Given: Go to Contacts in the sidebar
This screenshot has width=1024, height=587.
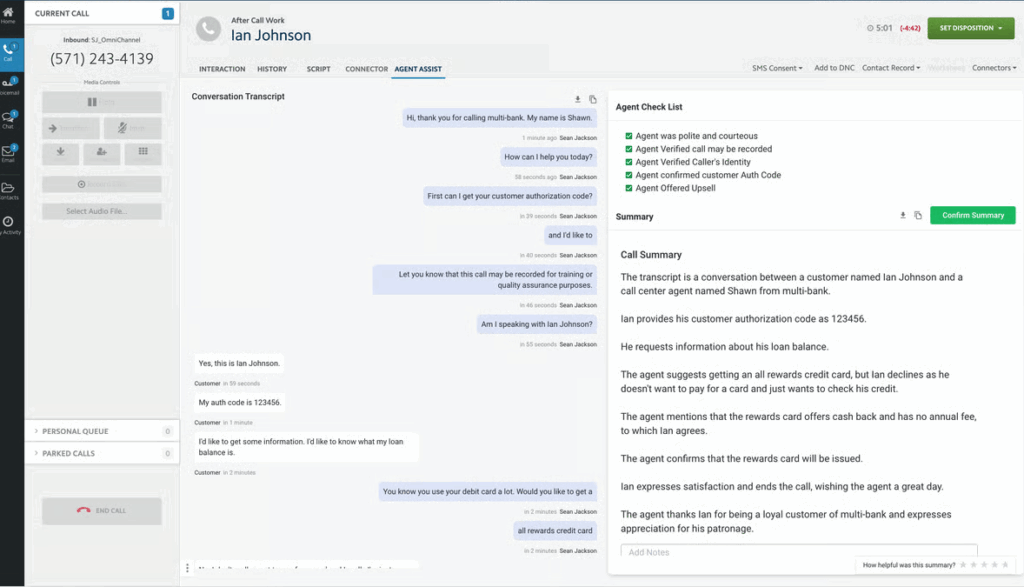Looking at the screenshot, I should click(x=11, y=190).
